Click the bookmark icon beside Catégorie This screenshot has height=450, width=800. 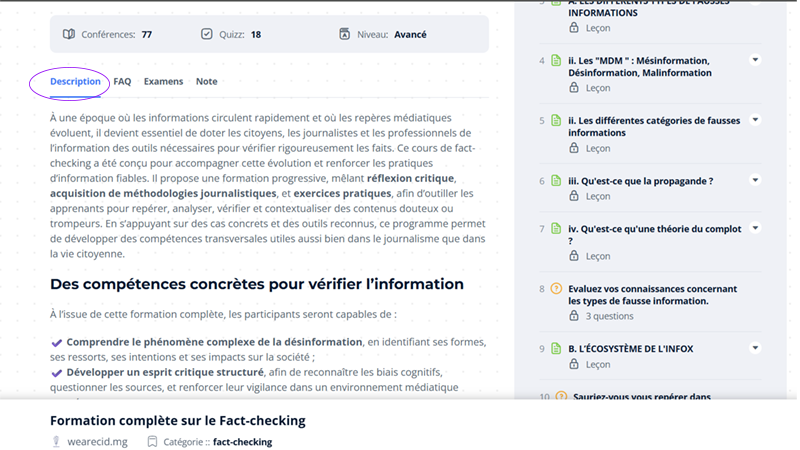click(152, 442)
